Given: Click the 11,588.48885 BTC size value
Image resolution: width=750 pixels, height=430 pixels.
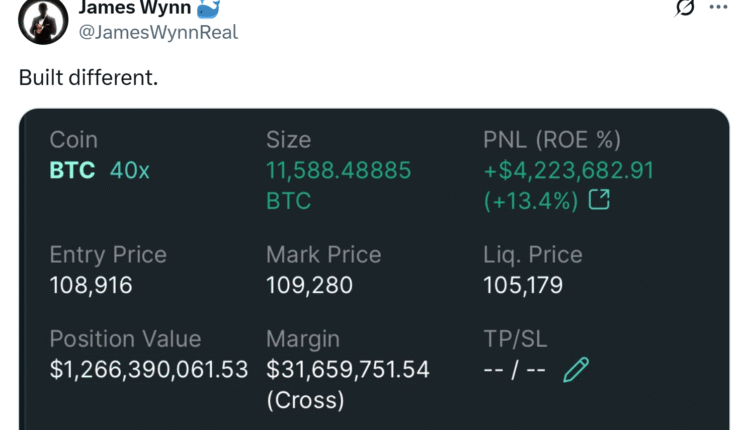Looking at the screenshot, I should pyautogui.click(x=338, y=170).
